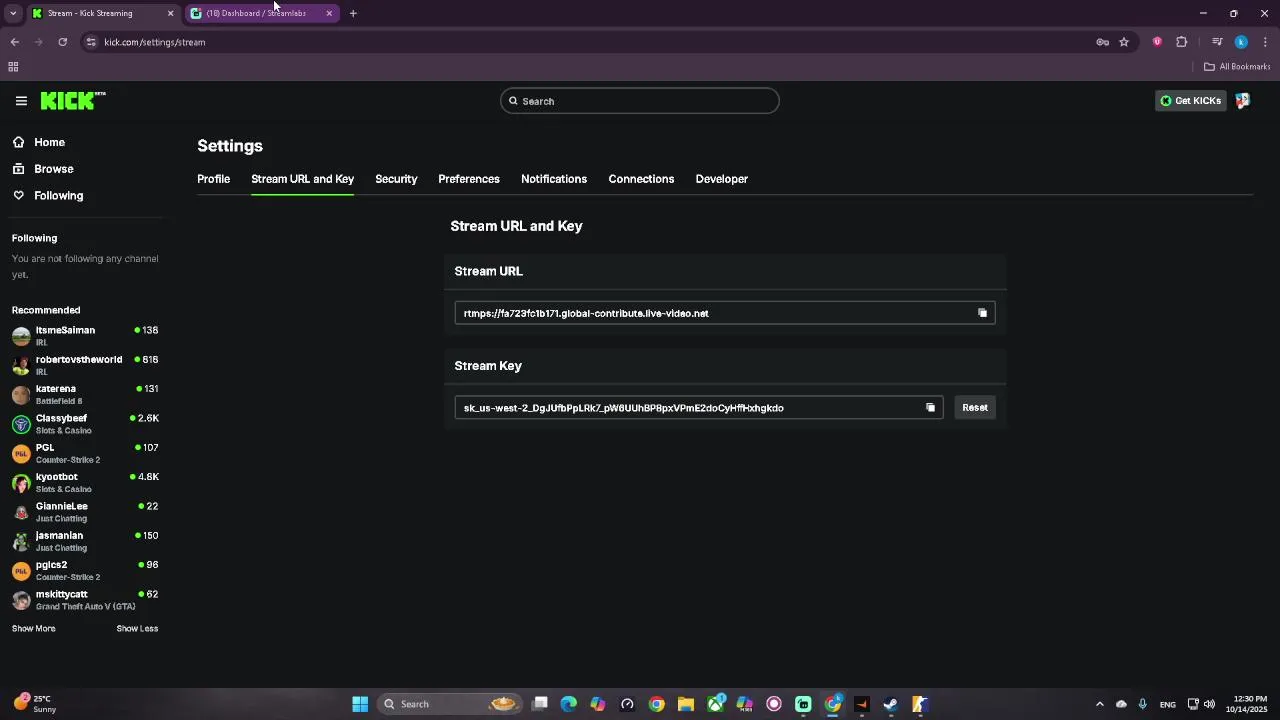This screenshot has height=720, width=1280.
Task: Open the Preferences tab
Action: click(x=469, y=179)
